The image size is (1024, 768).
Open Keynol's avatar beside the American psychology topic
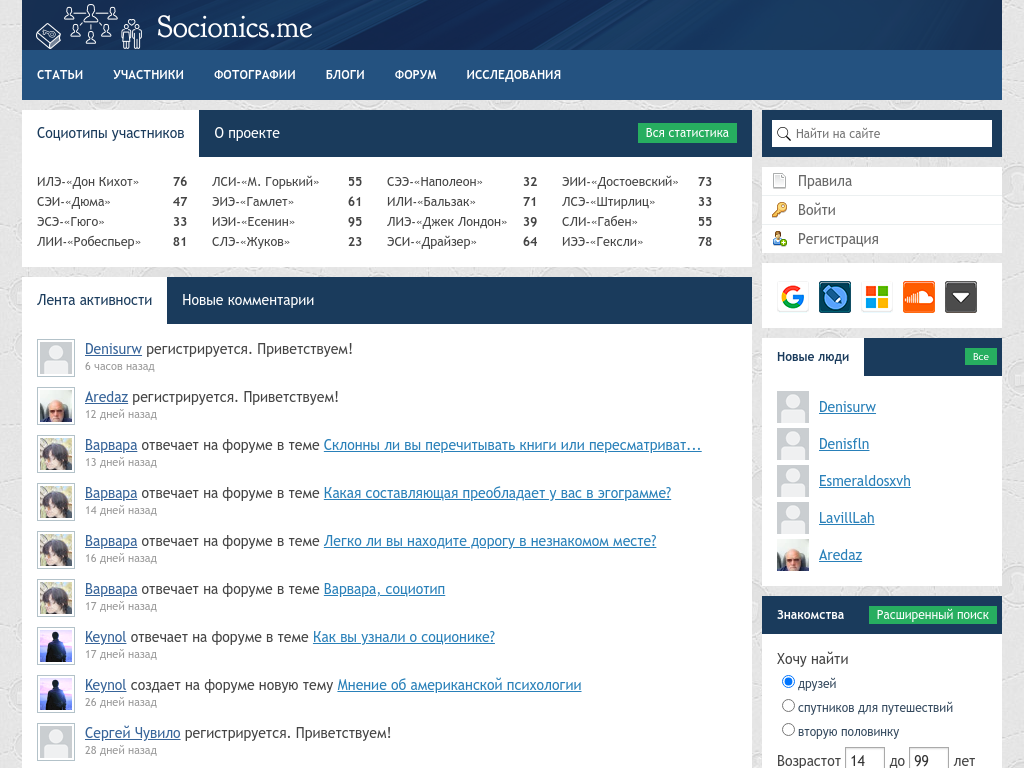[x=56, y=694]
